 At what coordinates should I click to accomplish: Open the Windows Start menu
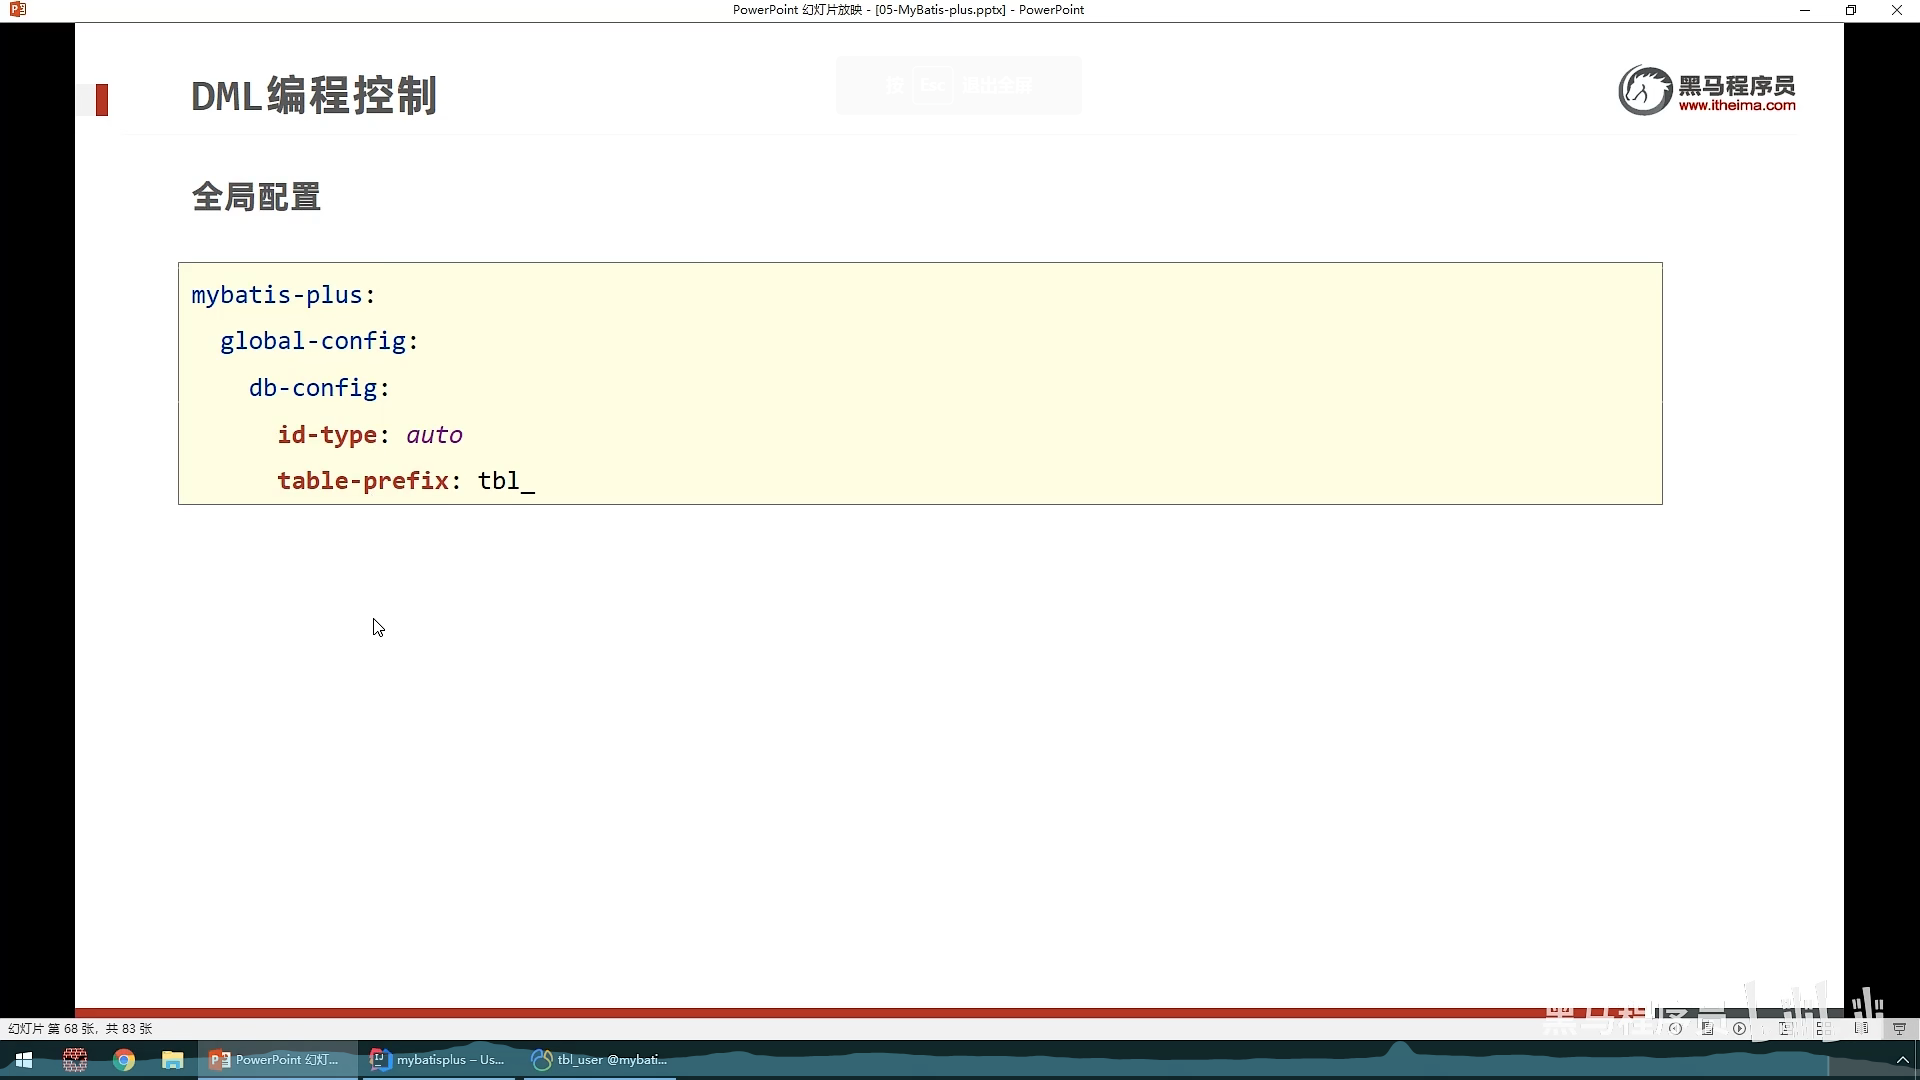[24, 1060]
